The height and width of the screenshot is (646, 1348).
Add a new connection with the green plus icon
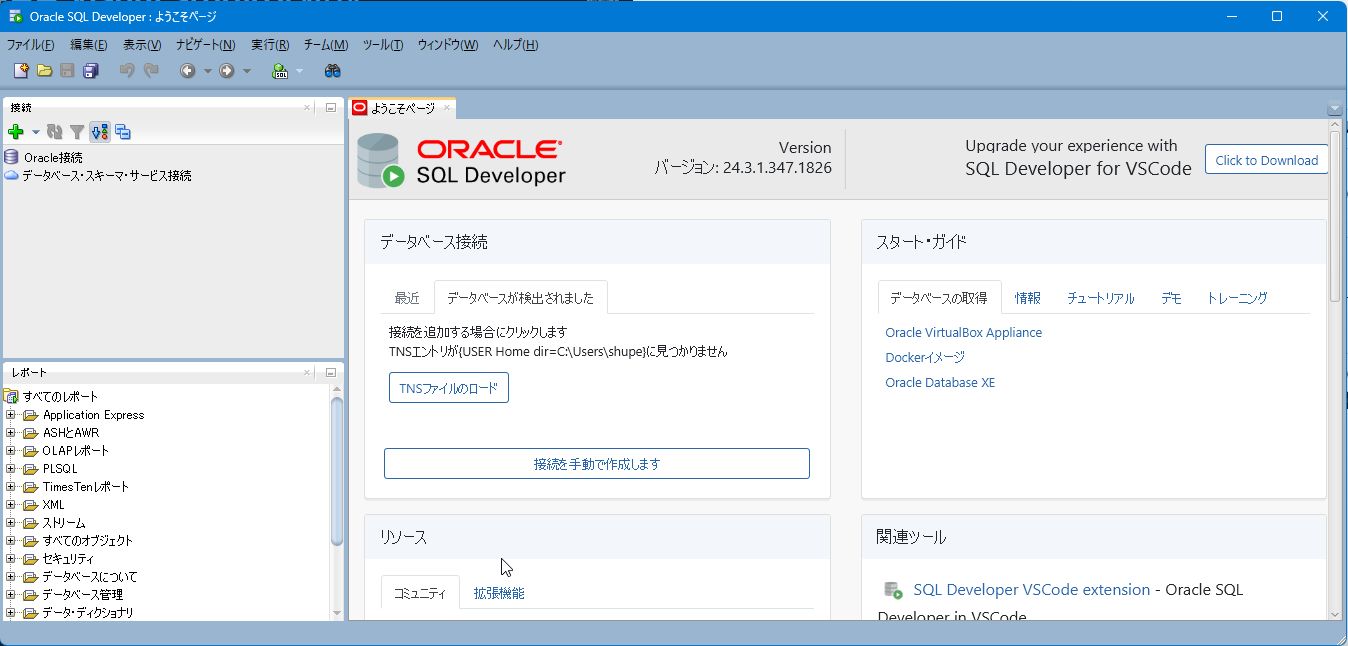[x=16, y=131]
